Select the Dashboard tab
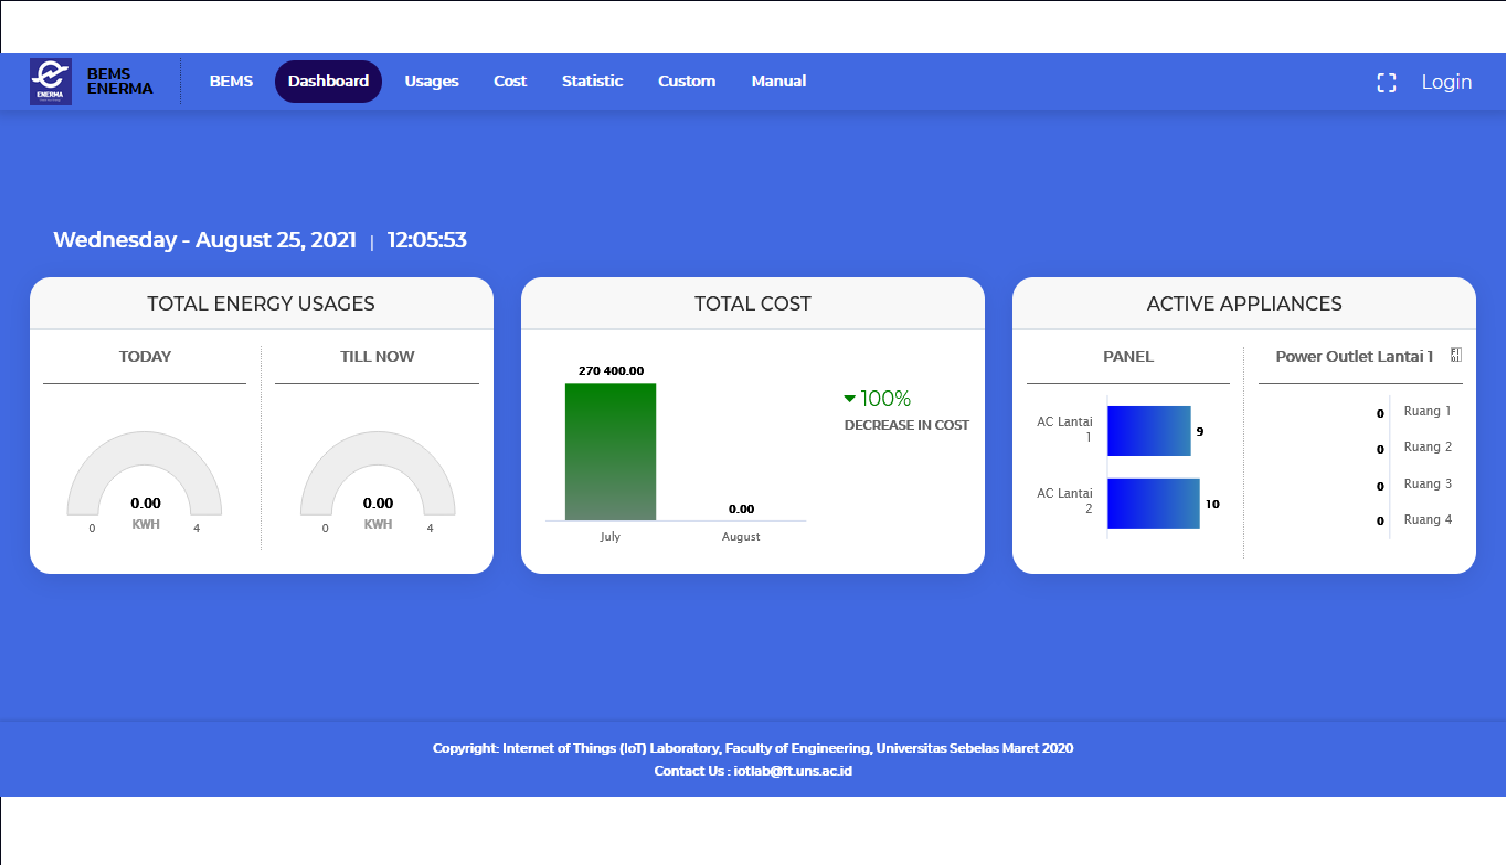 coord(328,81)
